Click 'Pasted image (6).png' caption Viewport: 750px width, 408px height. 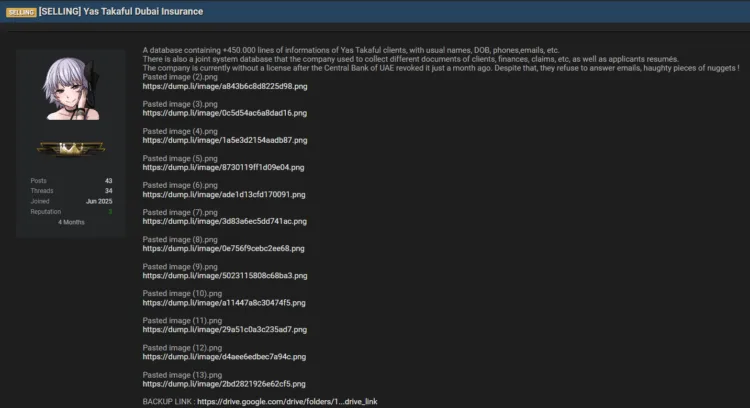(180, 186)
